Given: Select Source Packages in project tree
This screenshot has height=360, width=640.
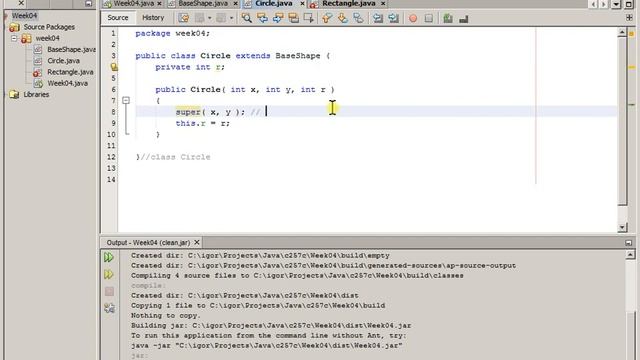Looking at the screenshot, I should (x=49, y=27).
